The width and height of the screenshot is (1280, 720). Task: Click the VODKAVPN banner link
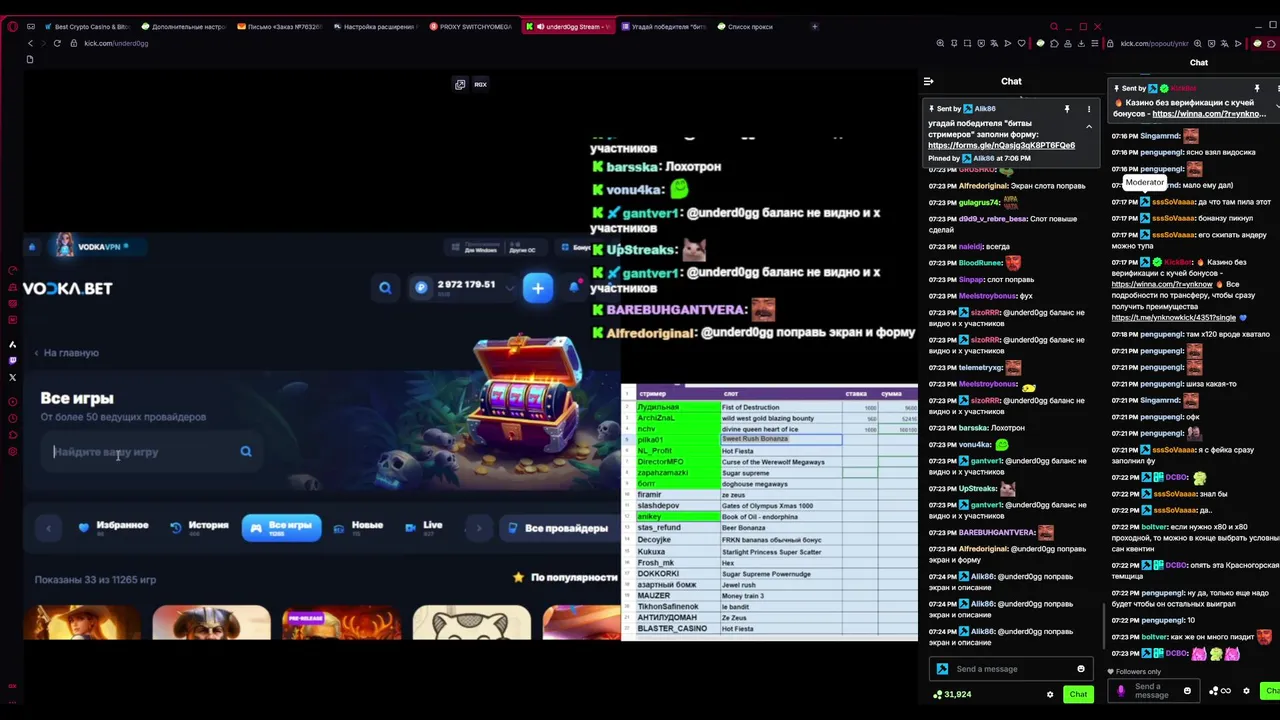(x=98, y=246)
